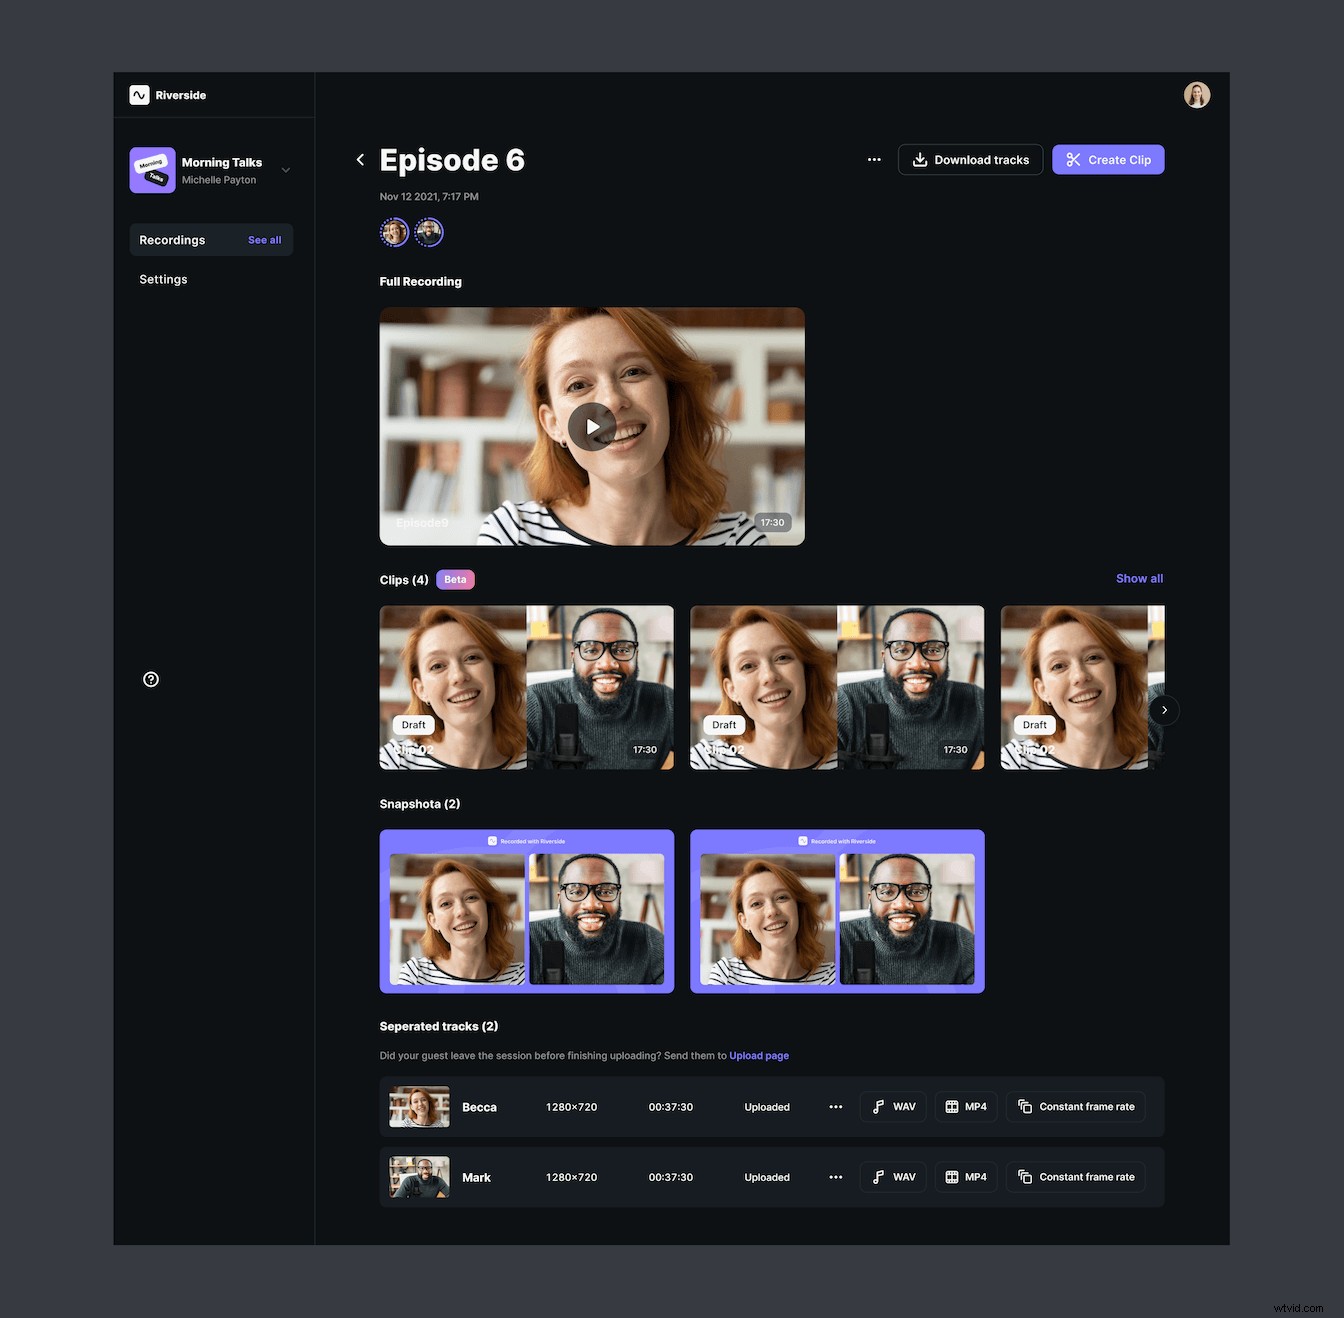Open the help question mark icon

(x=150, y=679)
